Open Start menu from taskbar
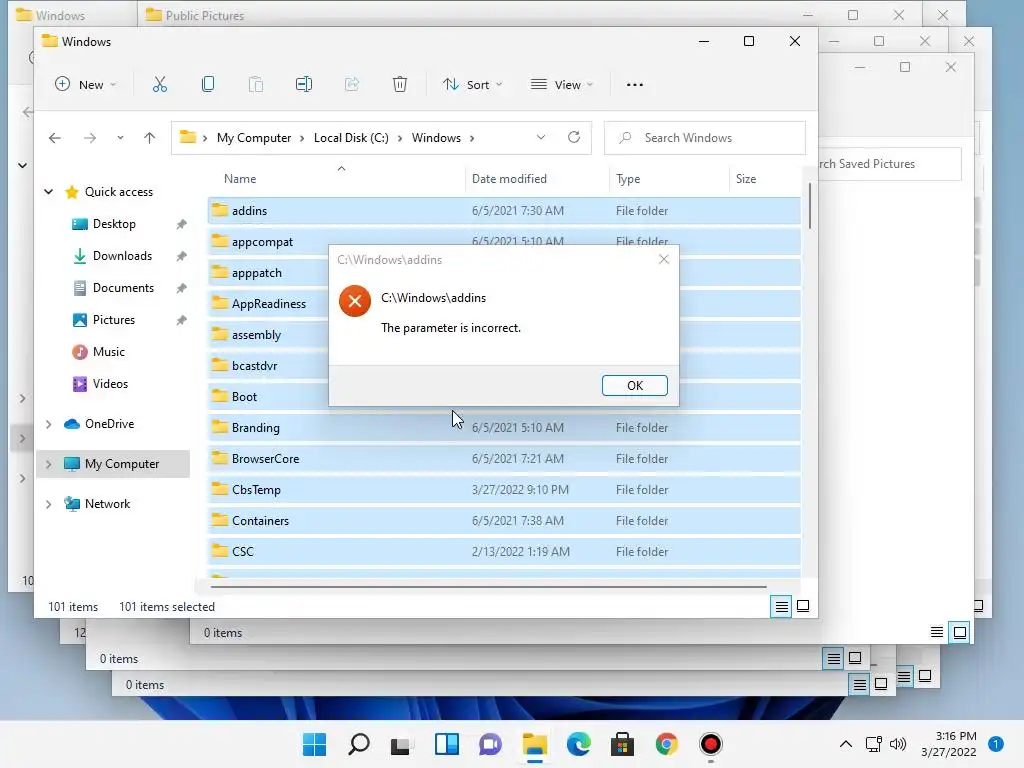Viewport: 1024px width, 768px height. tap(315, 744)
